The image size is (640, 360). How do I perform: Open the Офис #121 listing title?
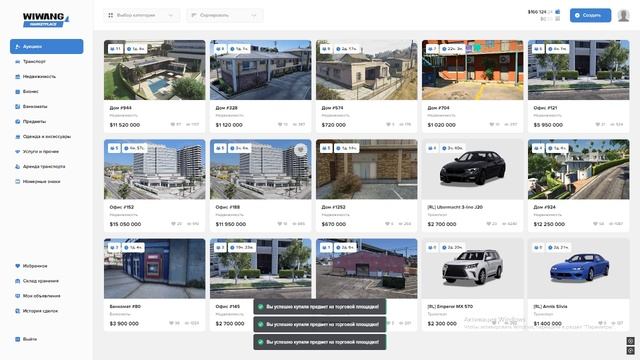(545, 108)
